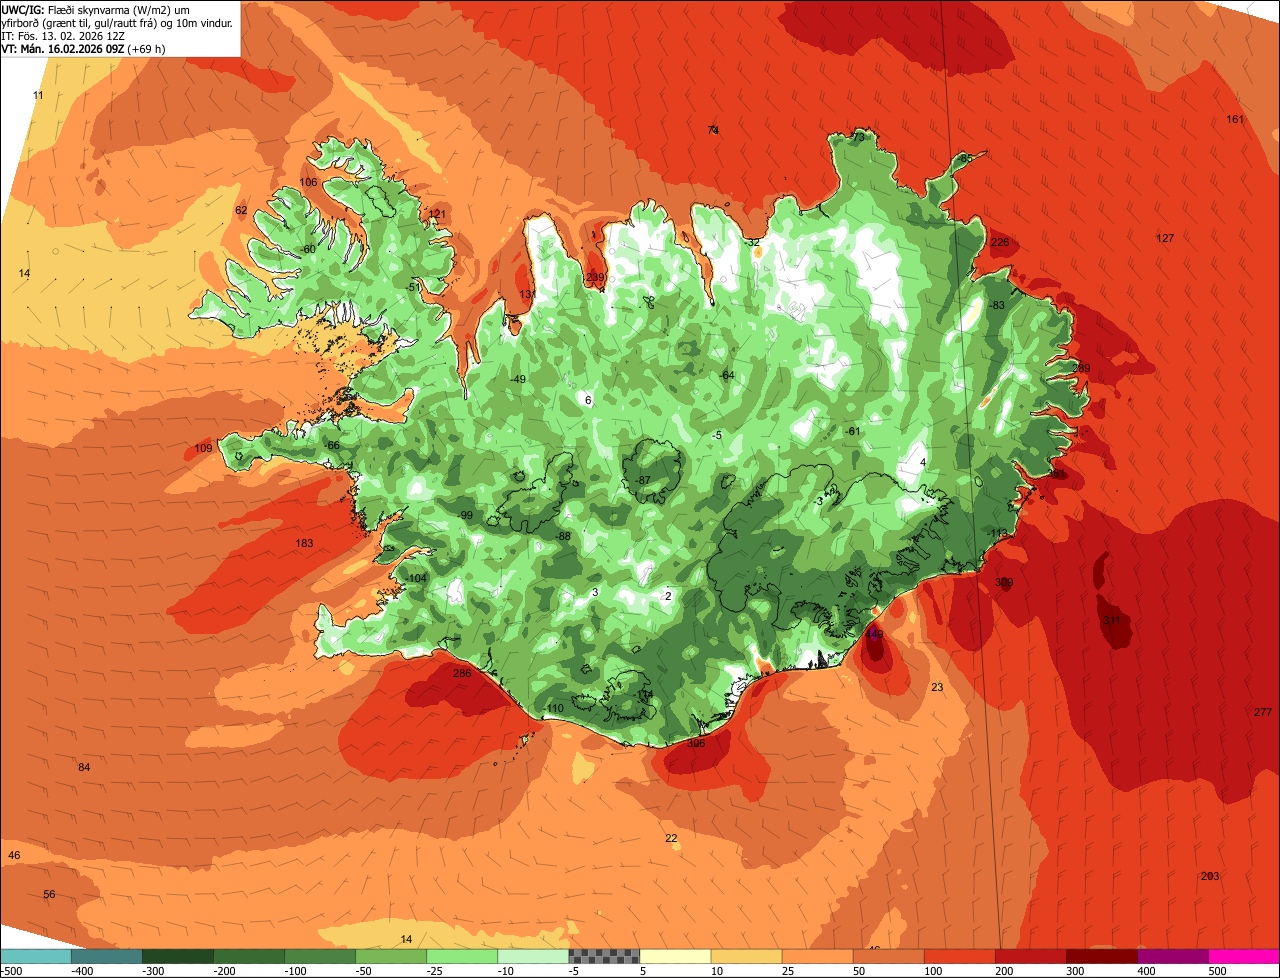The image size is (1280, 978).
Task: Click the pale green -10 to -5 swatch
Action: tap(533, 956)
